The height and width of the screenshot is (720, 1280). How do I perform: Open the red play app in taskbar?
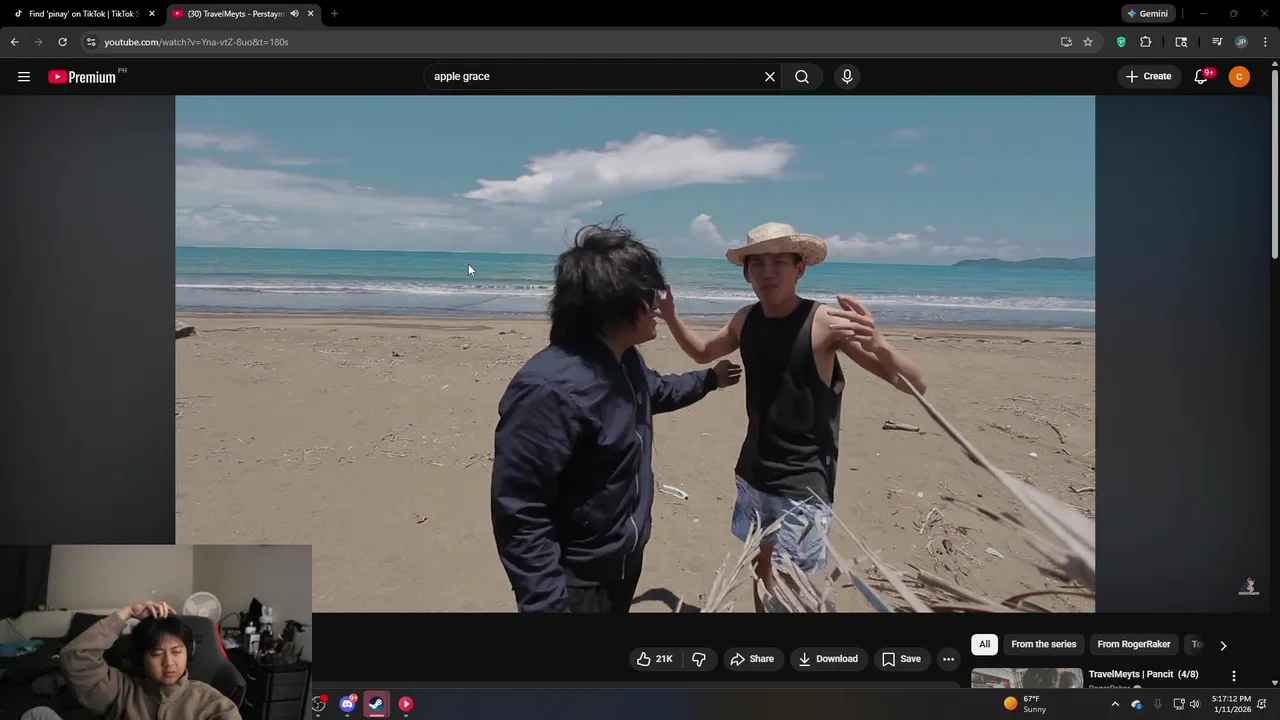point(405,704)
